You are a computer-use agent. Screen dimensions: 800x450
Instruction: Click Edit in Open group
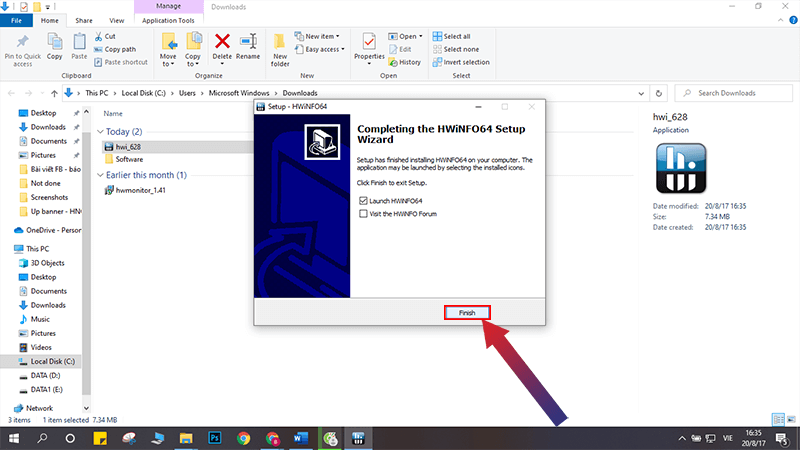tap(401, 49)
